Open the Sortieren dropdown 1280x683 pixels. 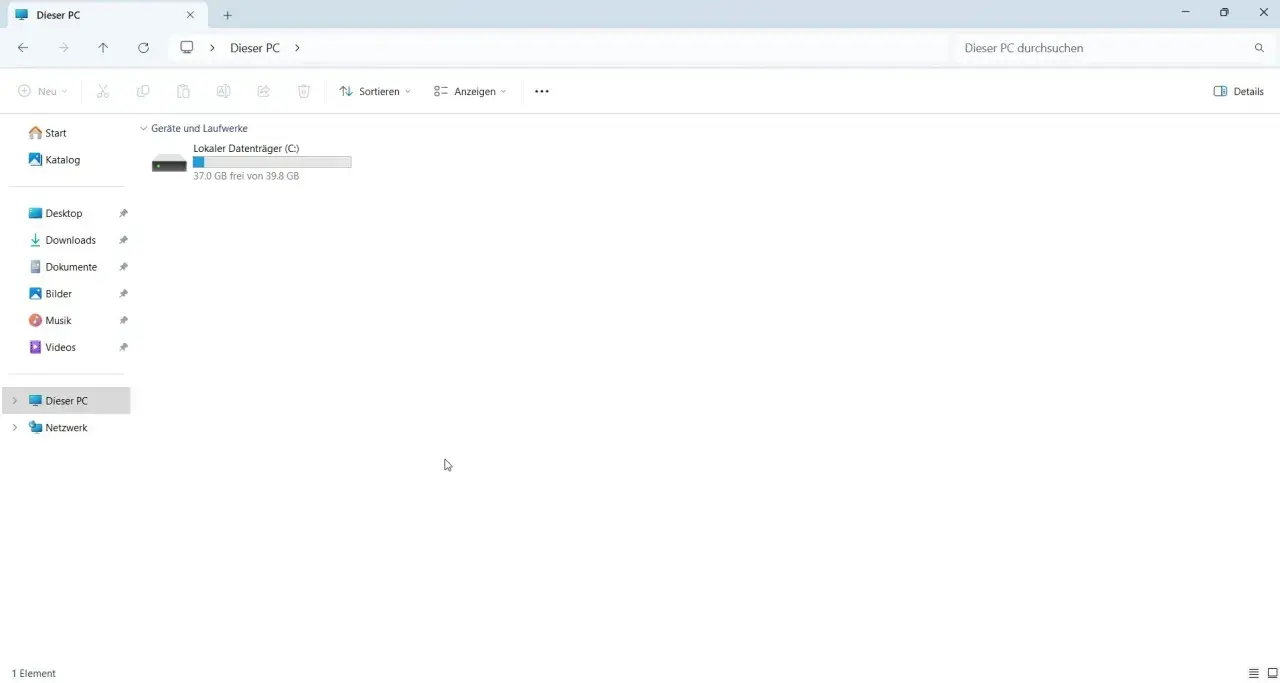click(x=375, y=91)
